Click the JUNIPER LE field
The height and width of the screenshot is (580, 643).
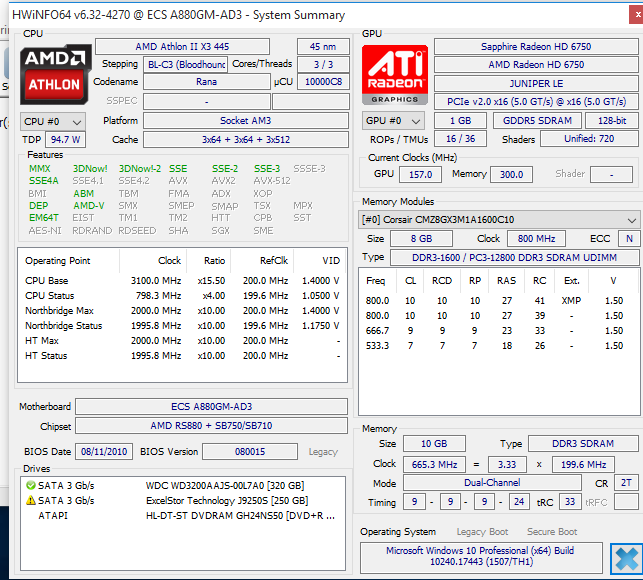tap(536, 84)
